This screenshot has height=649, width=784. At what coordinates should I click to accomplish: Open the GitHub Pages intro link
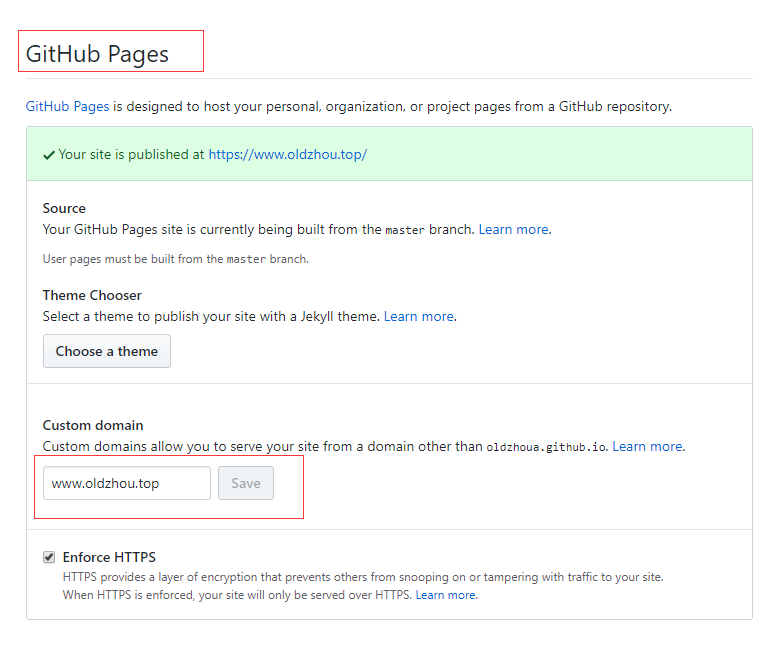(67, 106)
